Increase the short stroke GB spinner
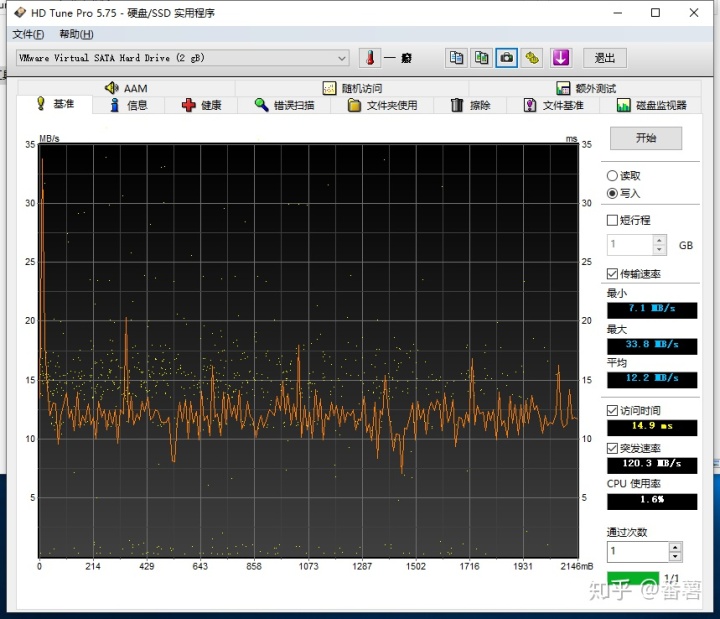 point(659,240)
